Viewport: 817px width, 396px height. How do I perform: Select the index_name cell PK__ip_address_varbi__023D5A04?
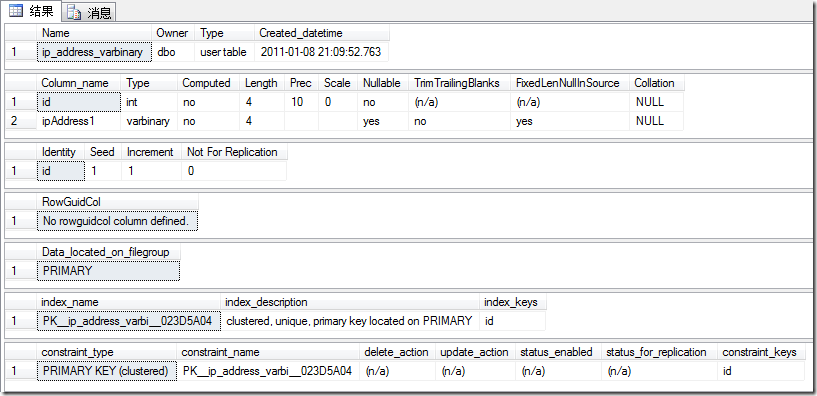[129, 321]
